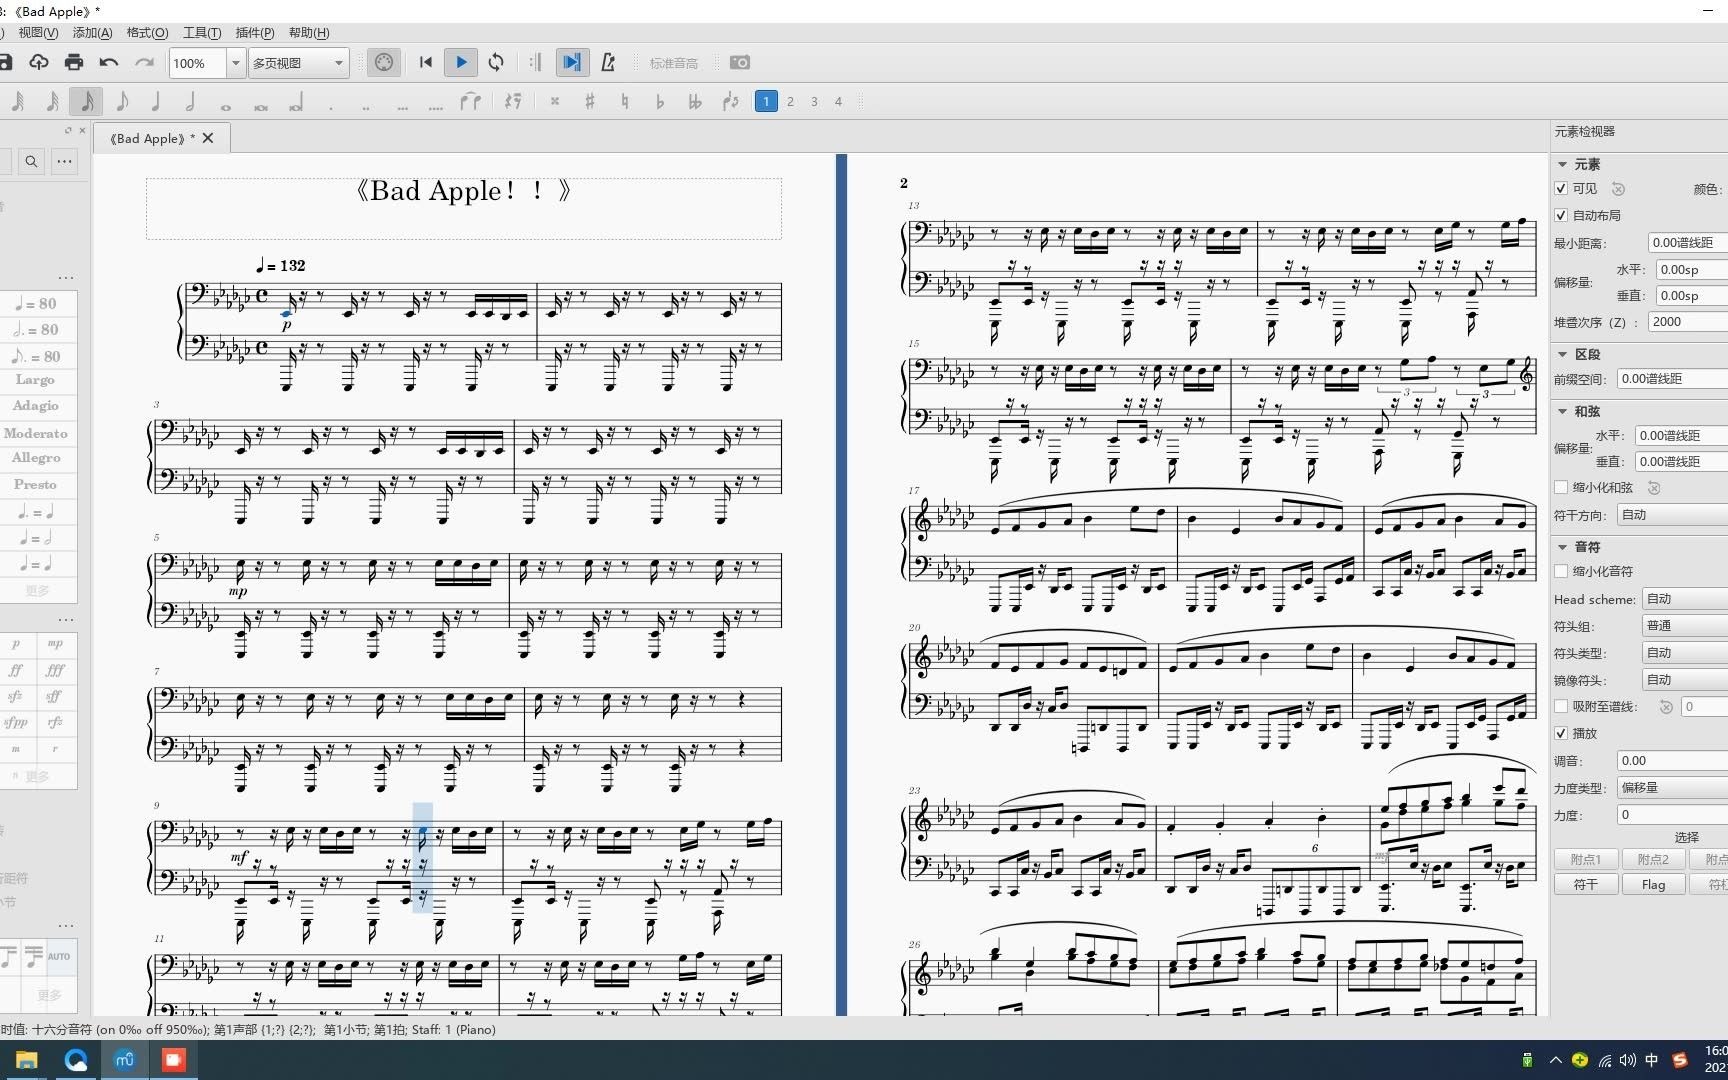Open the 格式(O) menu
Screen dimensions: 1728x1080
(147, 33)
